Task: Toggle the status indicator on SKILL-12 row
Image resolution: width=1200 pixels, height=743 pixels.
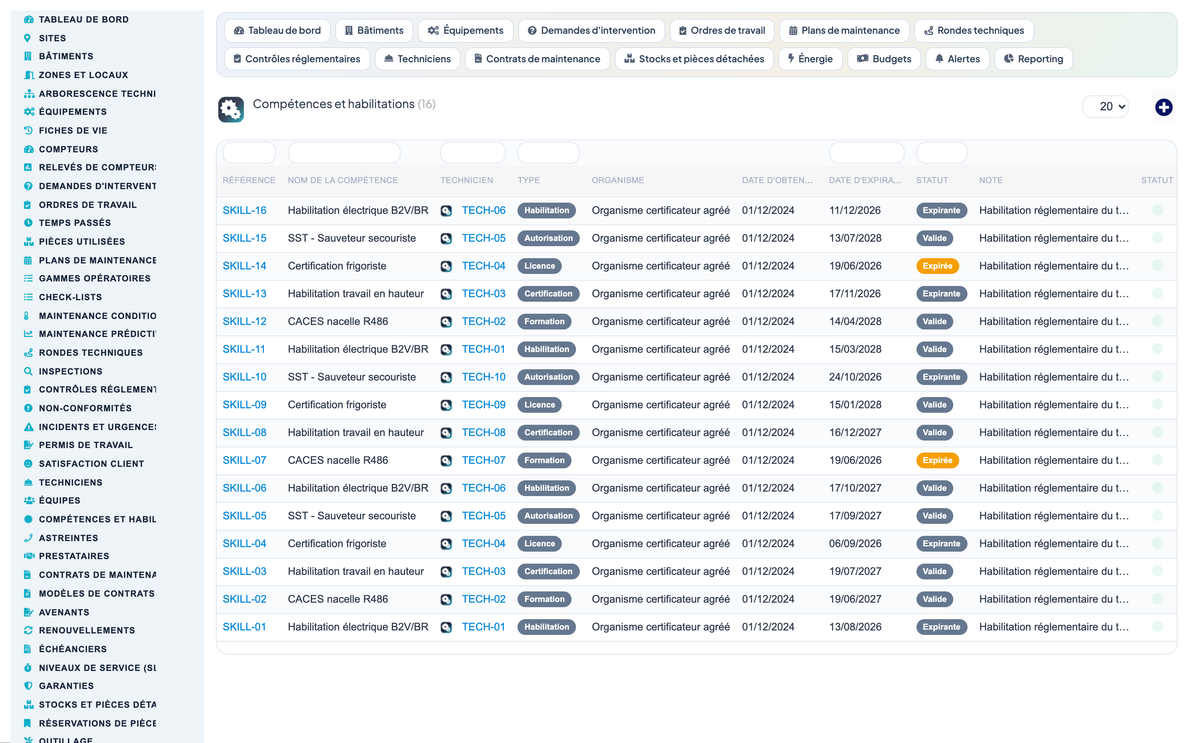Action: coord(1157,322)
